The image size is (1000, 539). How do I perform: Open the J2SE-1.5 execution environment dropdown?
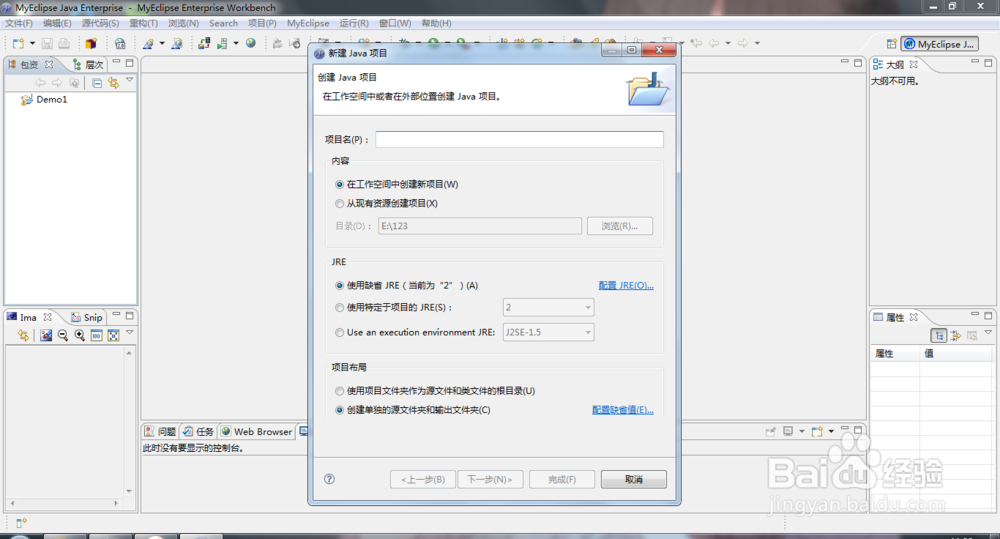click(548, 332)
